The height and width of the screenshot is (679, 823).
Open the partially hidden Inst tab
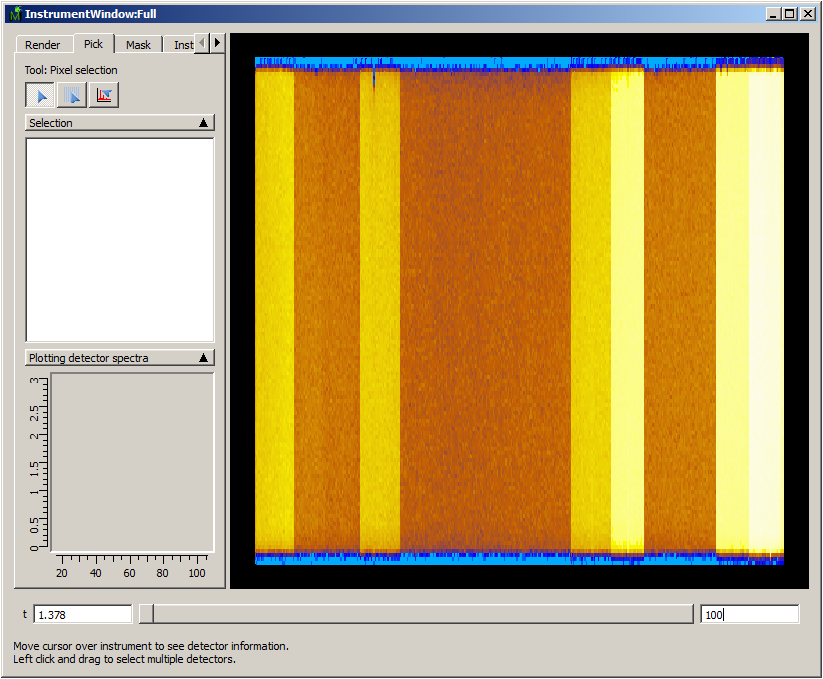[182, 45]
